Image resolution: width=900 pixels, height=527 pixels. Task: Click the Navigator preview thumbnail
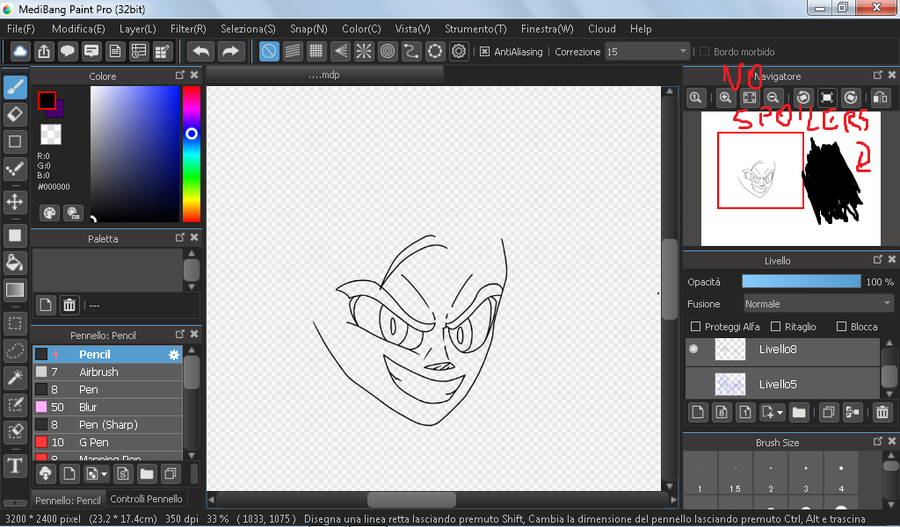click(x=790, y=179)
